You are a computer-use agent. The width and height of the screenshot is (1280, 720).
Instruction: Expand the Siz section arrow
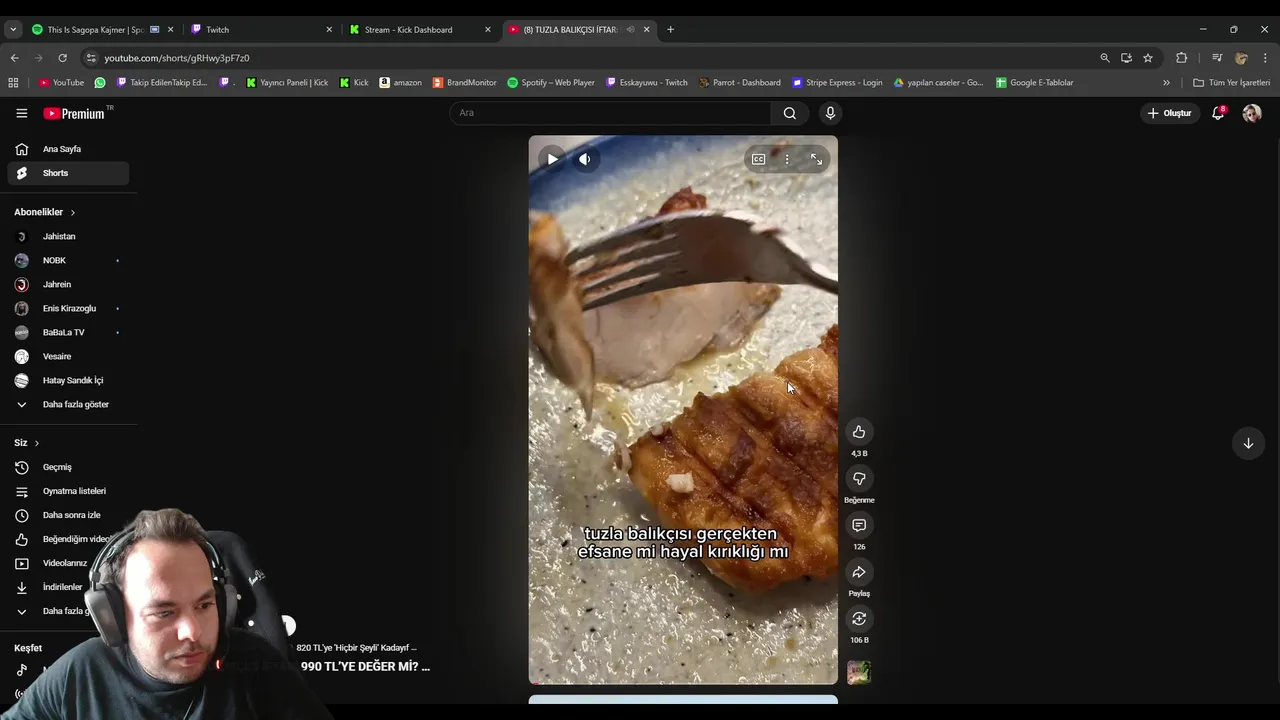[37, 443]
